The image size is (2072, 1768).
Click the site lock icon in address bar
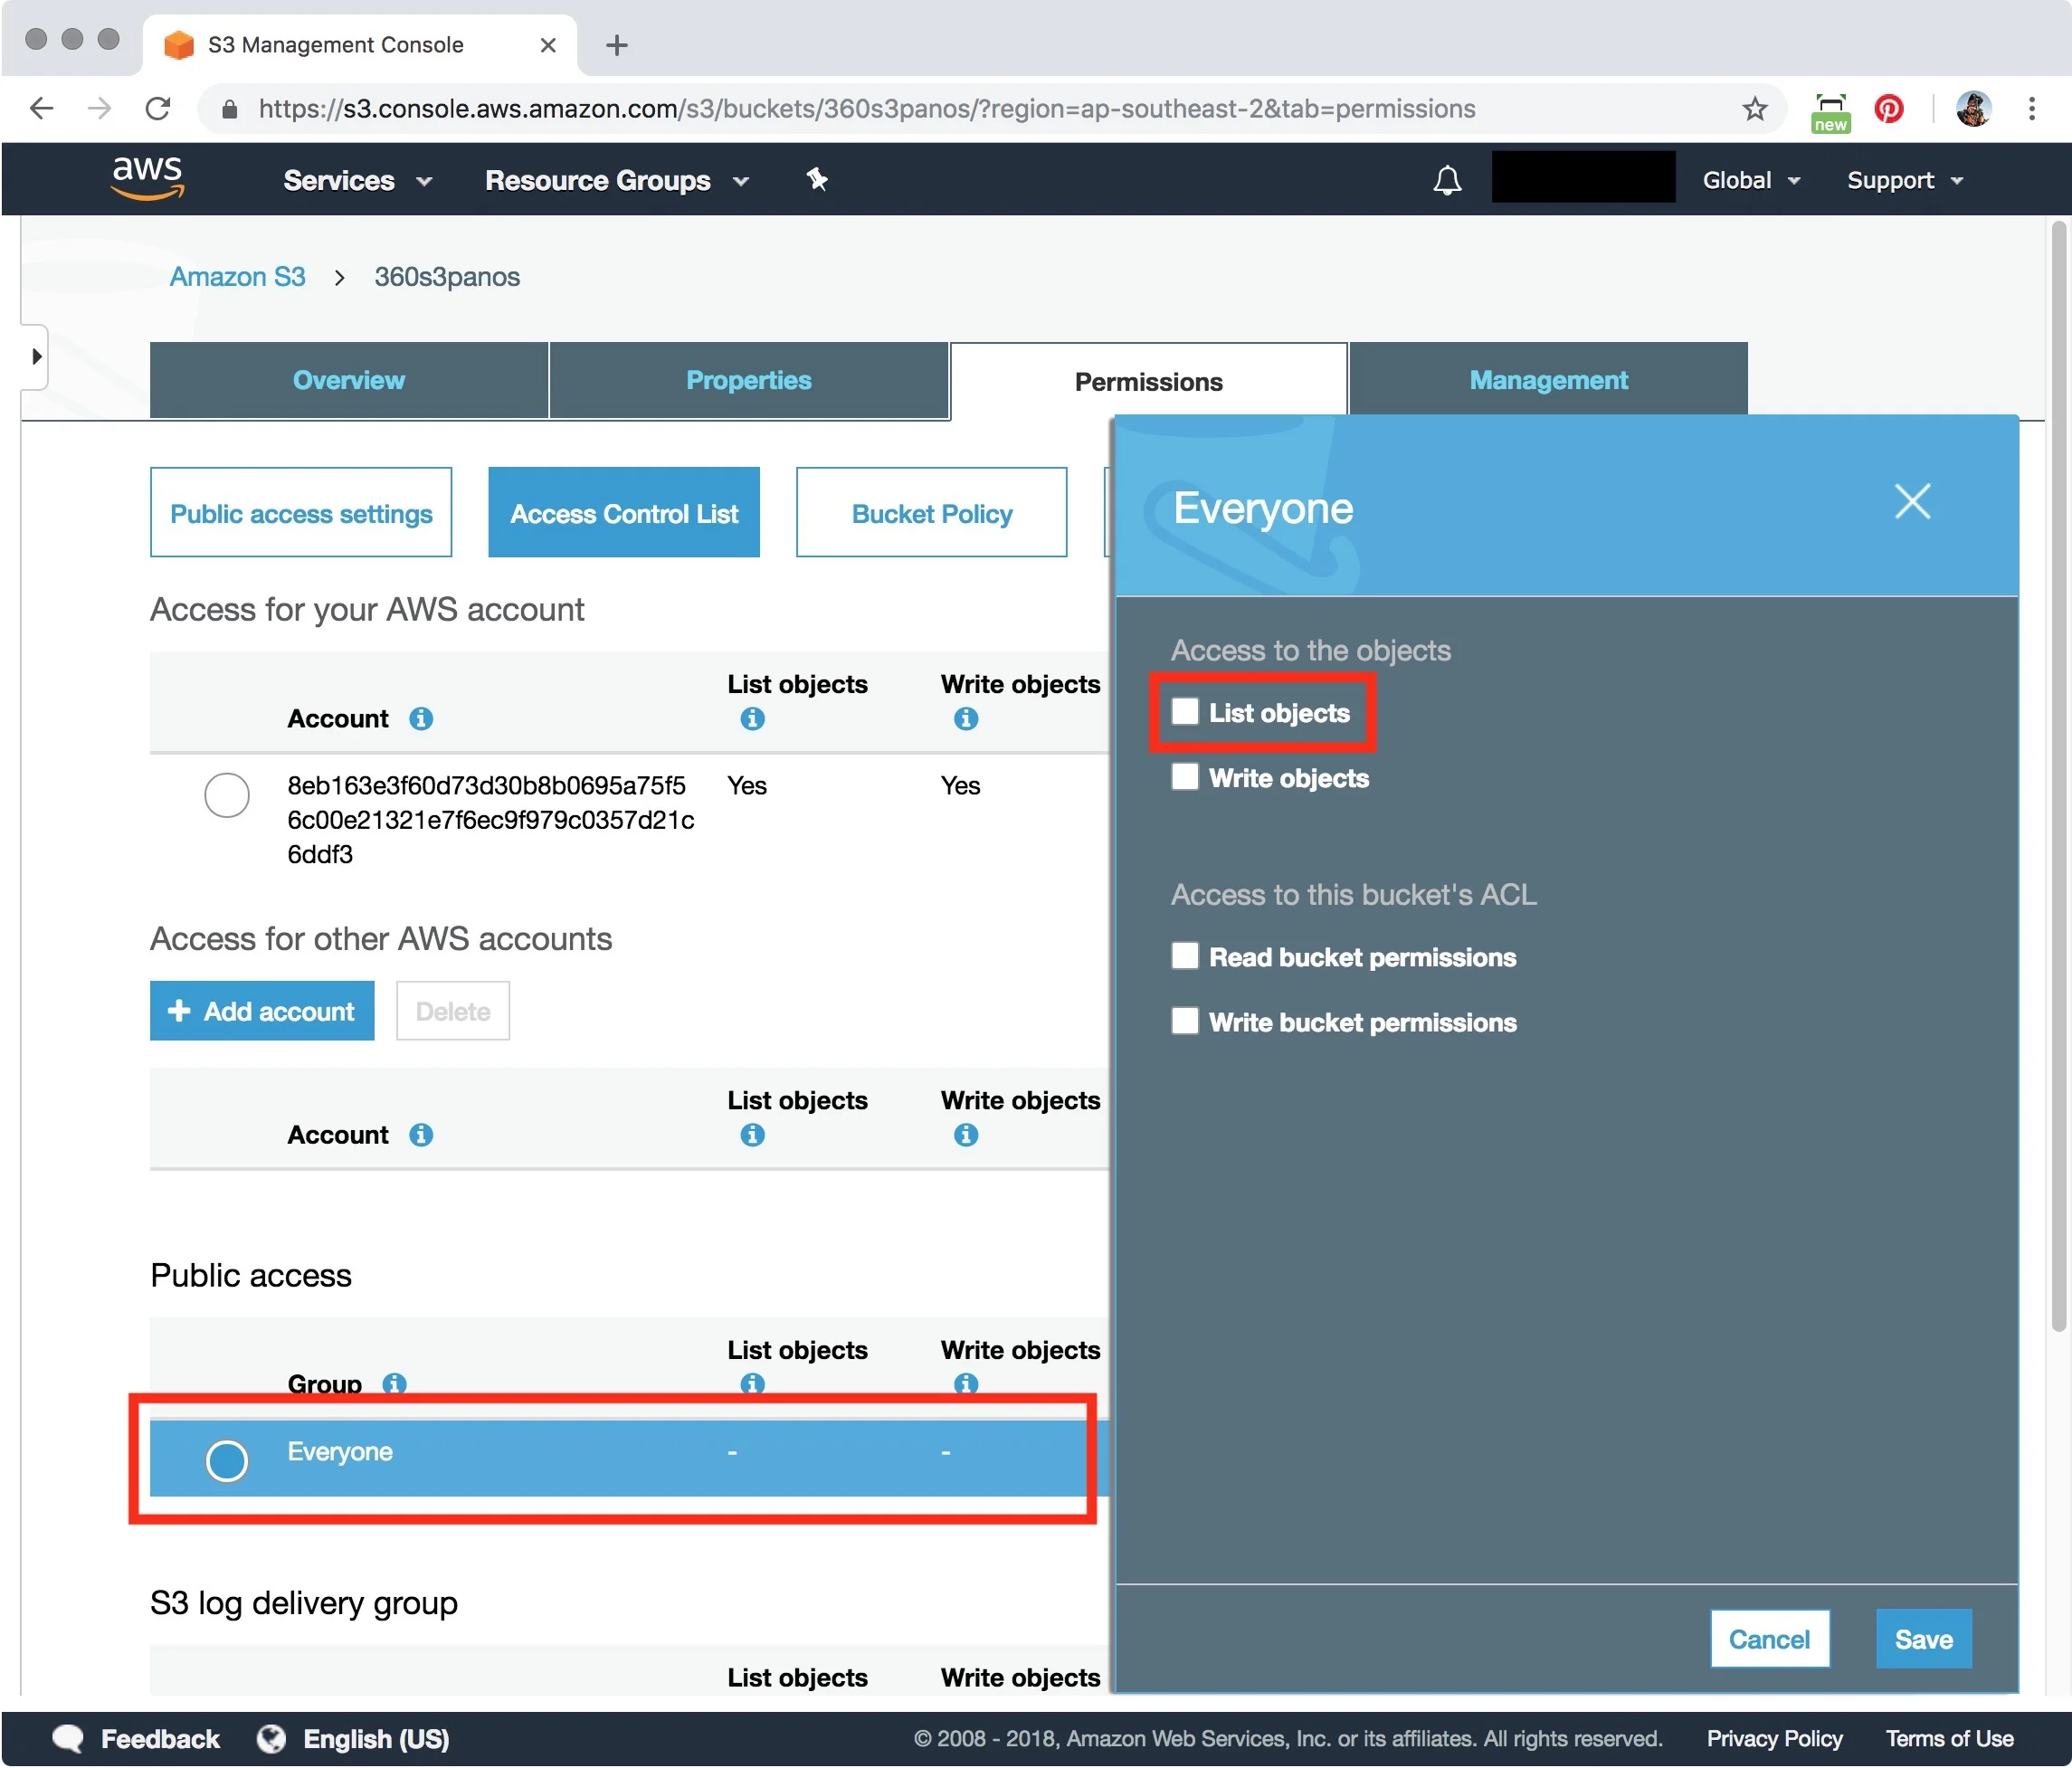[229, 109]
